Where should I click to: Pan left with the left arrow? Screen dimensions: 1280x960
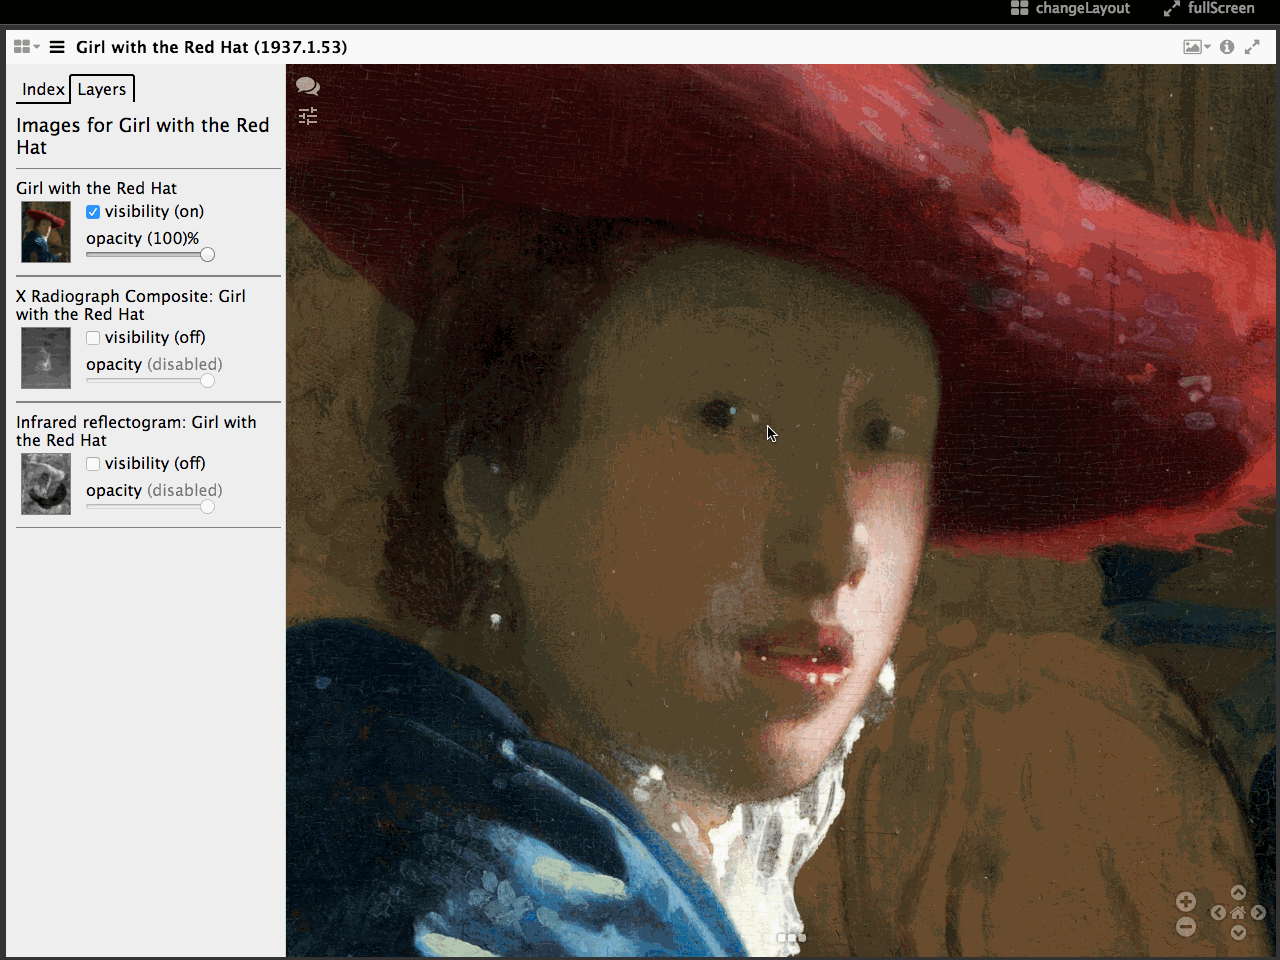1218,913
